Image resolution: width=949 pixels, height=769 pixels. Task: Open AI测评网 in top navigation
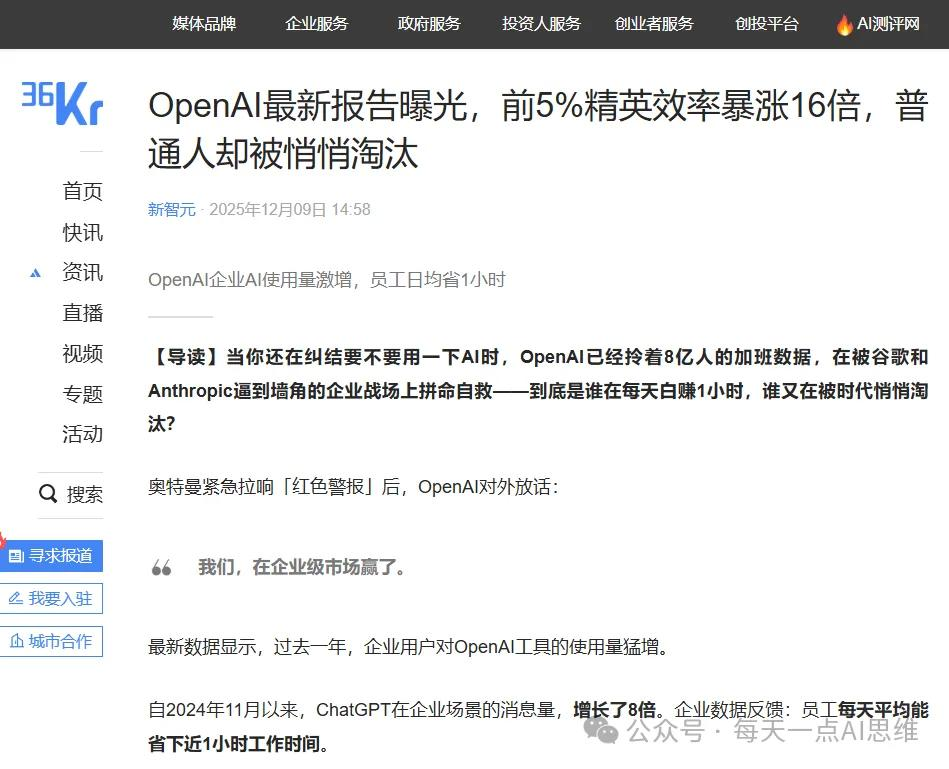[x=888, y=24]
